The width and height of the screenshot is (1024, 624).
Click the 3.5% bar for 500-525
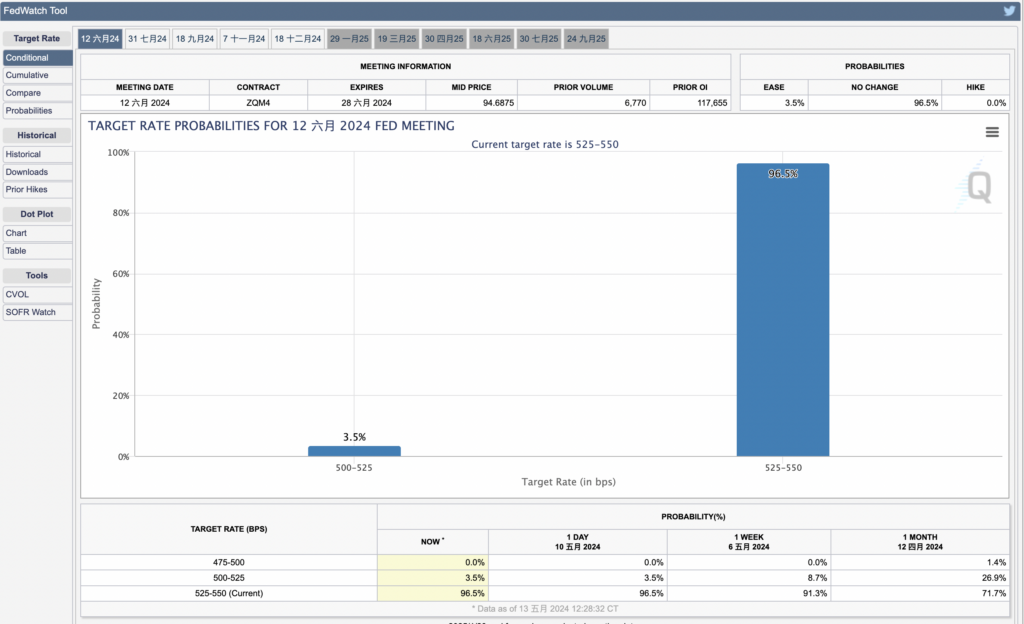tap(354, 451)
